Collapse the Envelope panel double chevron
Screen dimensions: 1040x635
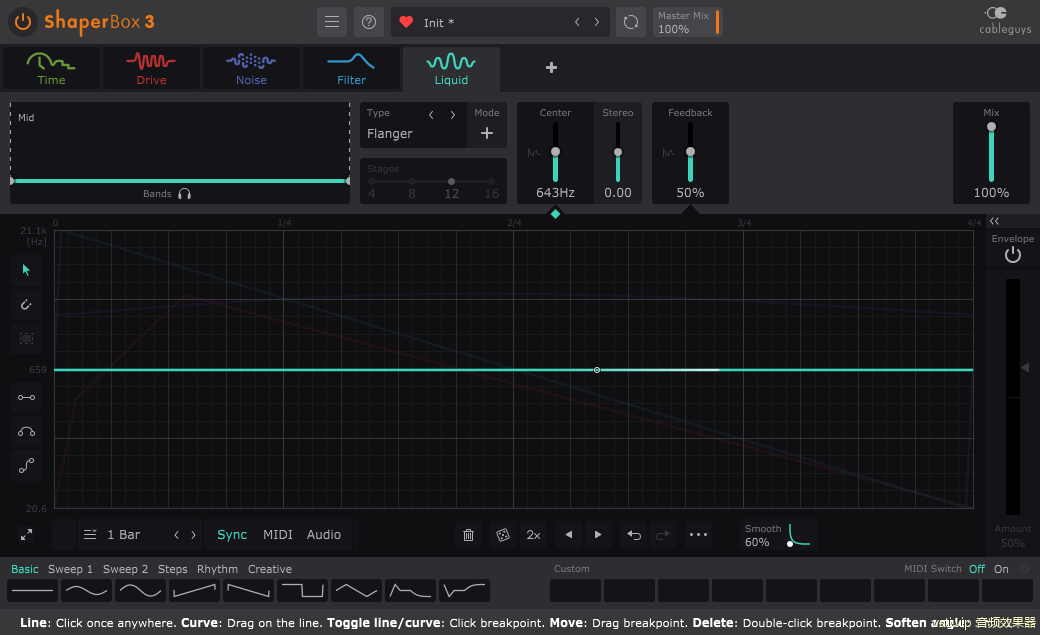tap(994, 221)
